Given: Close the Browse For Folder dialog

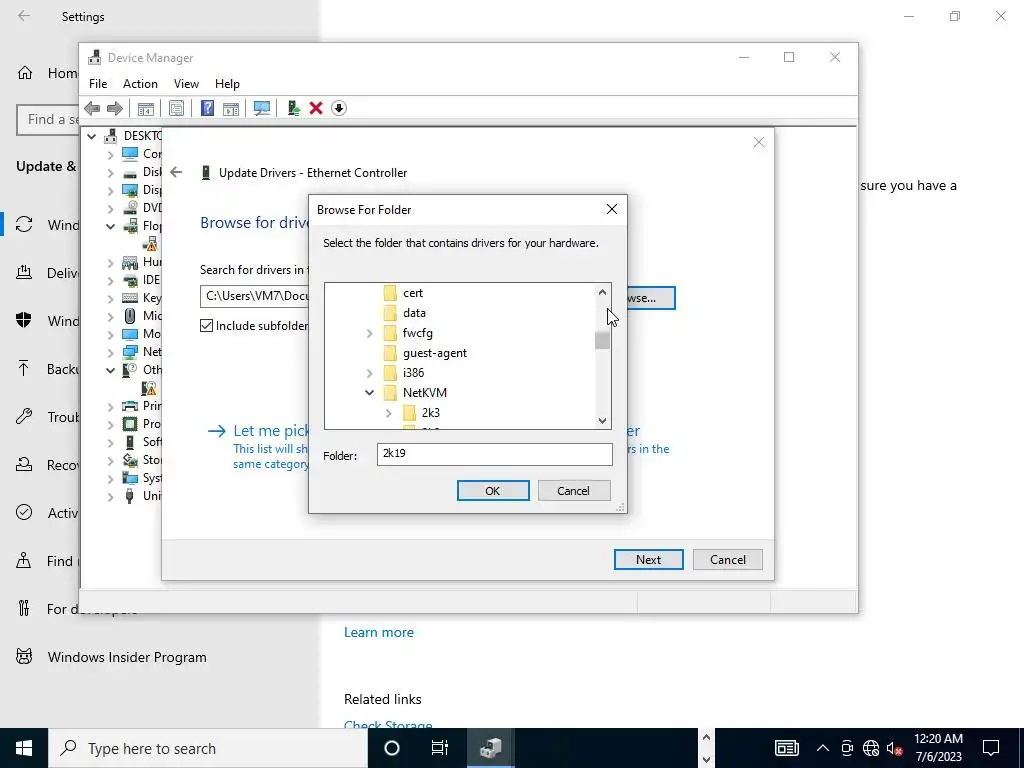Looking at the screenshot, I should (x=611, y=210).
